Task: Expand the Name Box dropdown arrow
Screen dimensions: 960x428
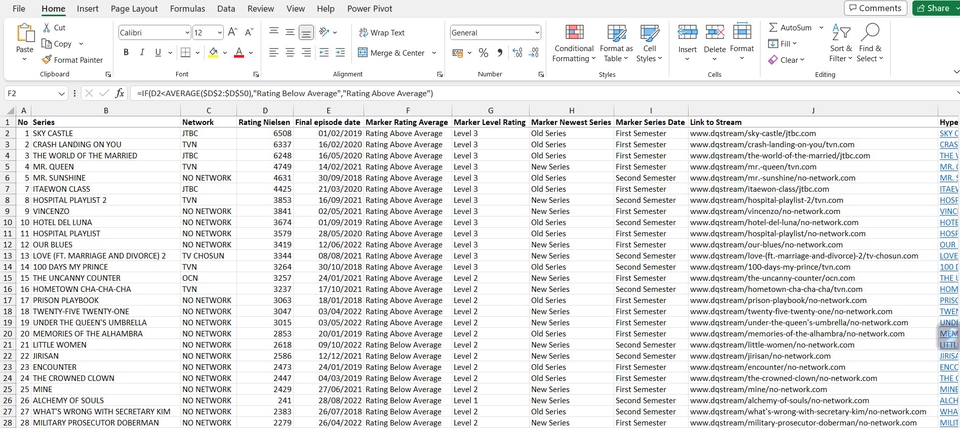Action: (x=61, y=94)
